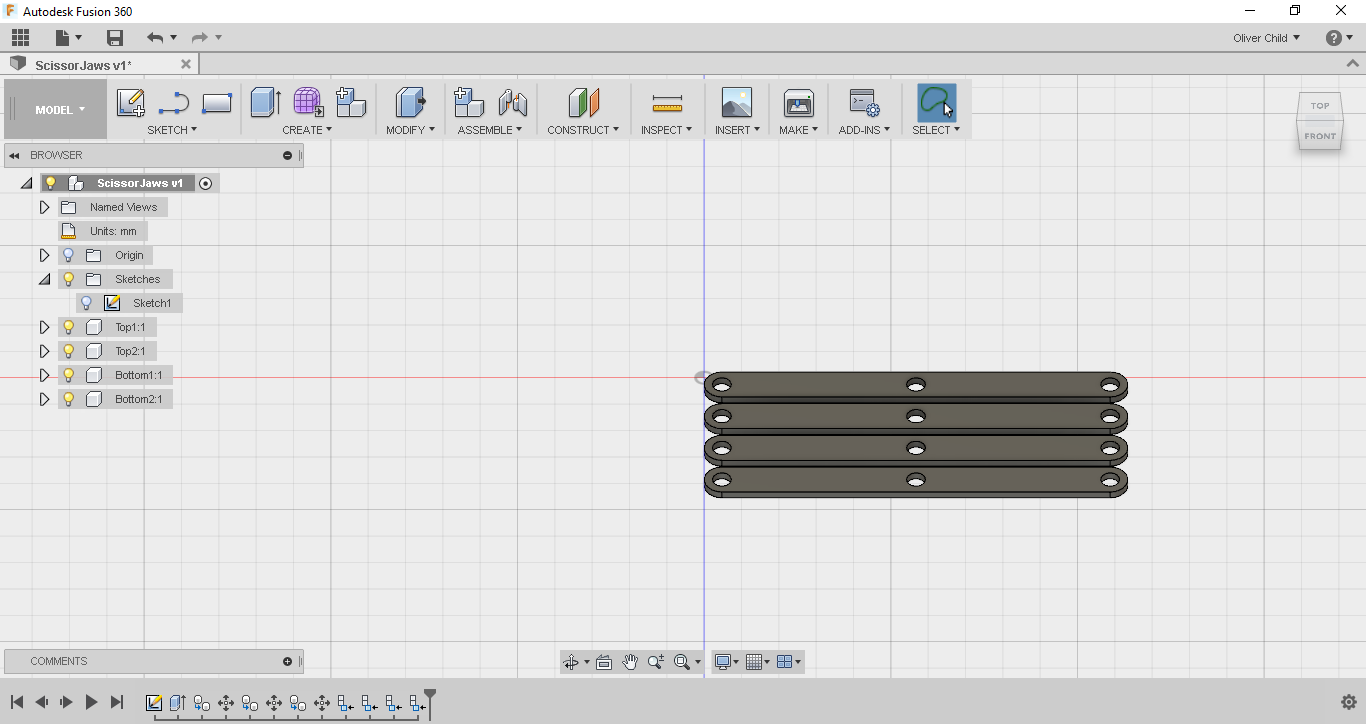Viewport: 1366px width, 724px height.
Task: Activate the Select tool icon
Action: coord(936,102)
